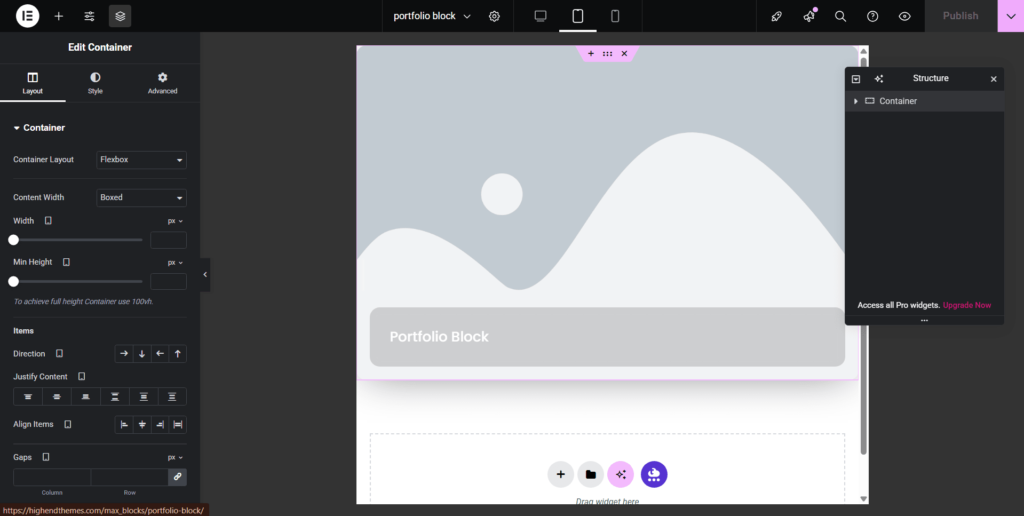Change the Min Height unit px selector
1024x516 pixels.
pyautogui.click(x=176, y=263)
